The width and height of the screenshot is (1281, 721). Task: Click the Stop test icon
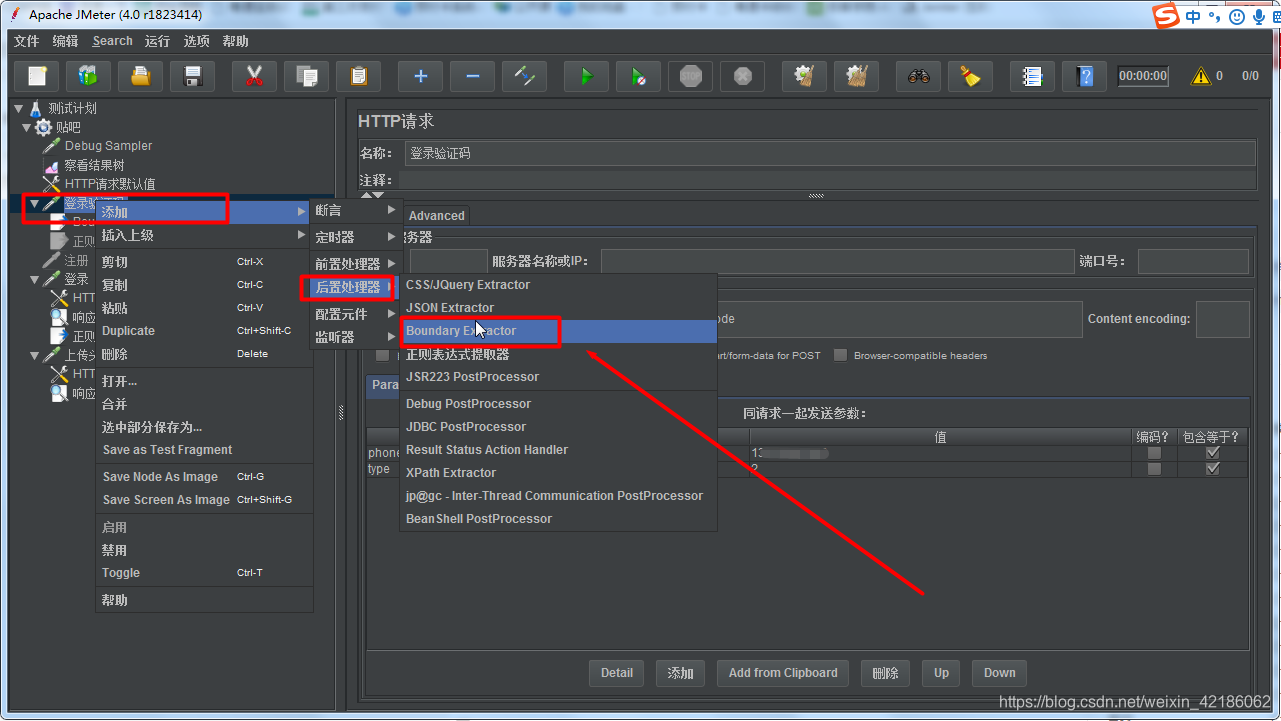coord(690,76)
